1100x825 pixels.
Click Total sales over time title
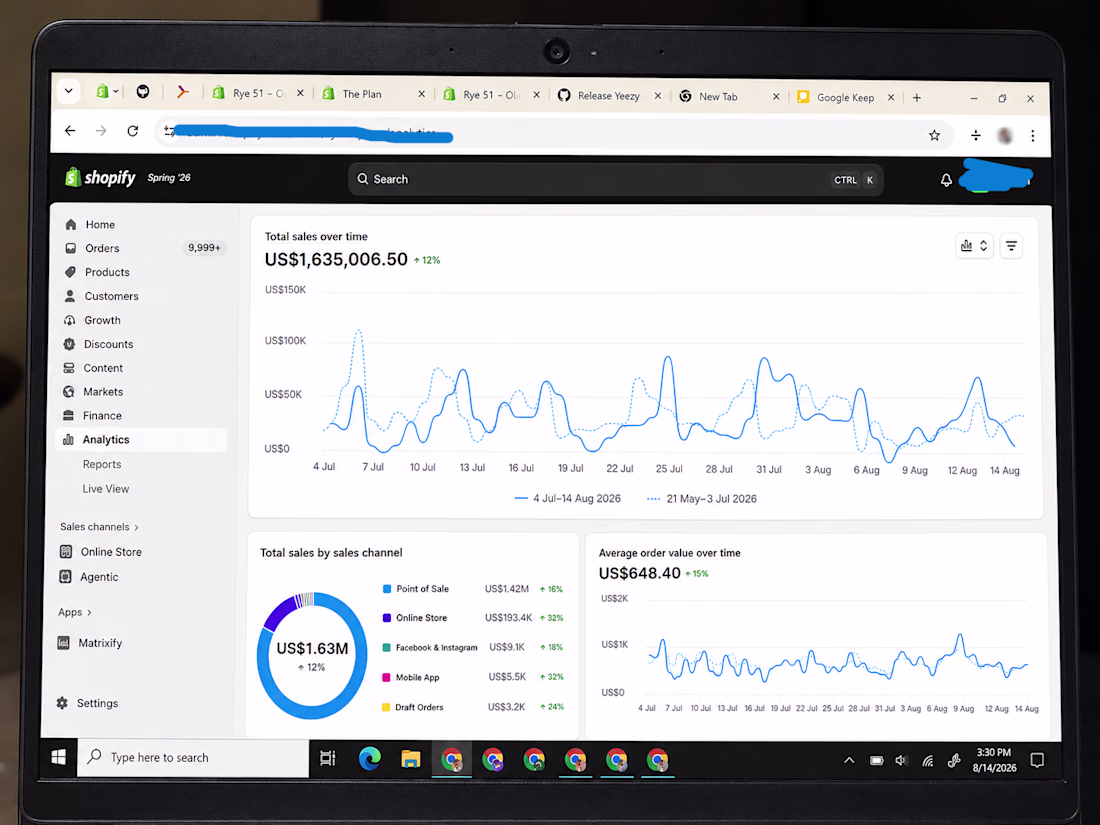pos(316,236)
